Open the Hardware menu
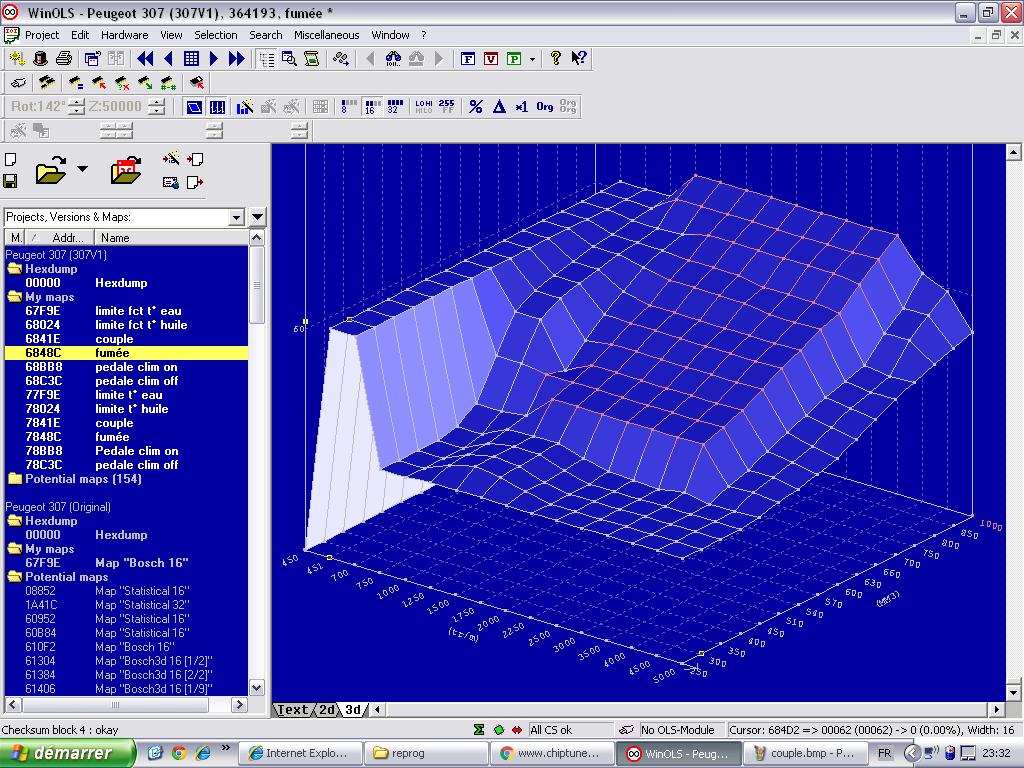The image size is (1024, 768). click(x=124, y=35)
